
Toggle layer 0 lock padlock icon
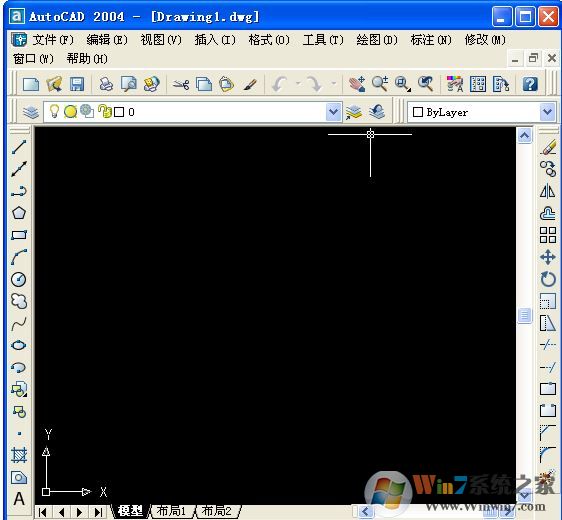tap(105, 111)
